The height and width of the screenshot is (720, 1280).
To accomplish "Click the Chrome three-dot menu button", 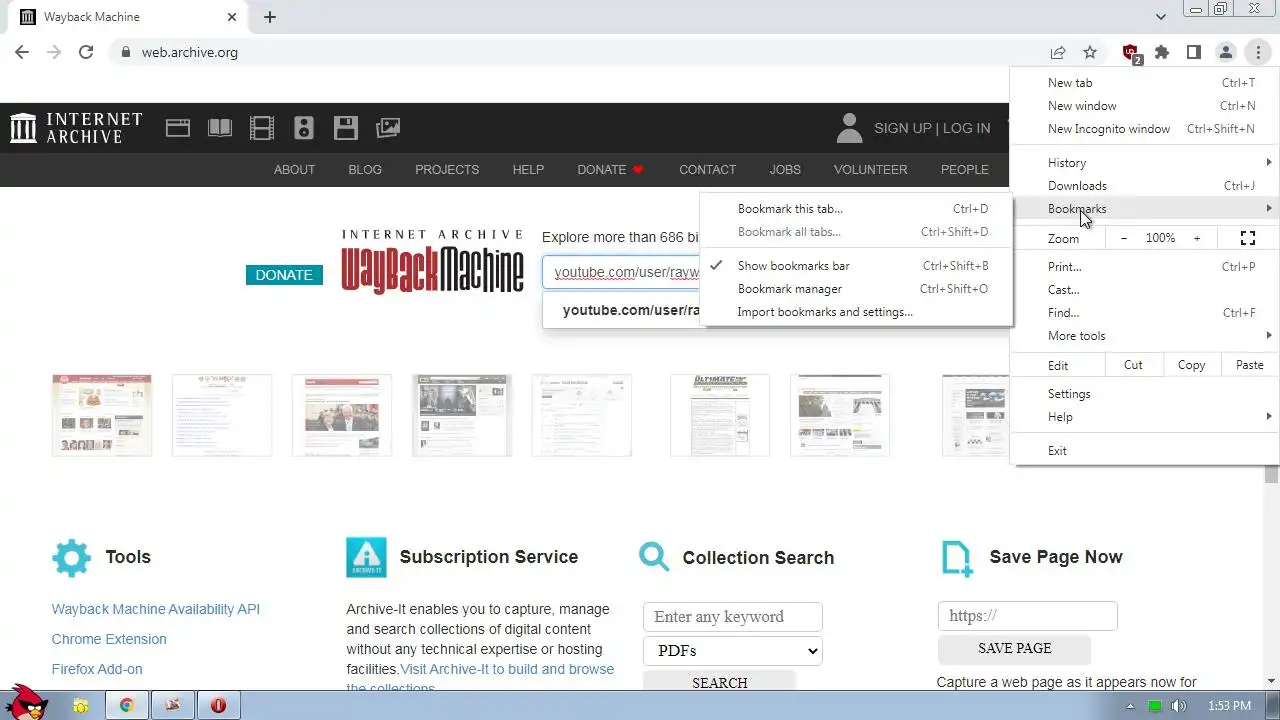I will [1258, 52].
